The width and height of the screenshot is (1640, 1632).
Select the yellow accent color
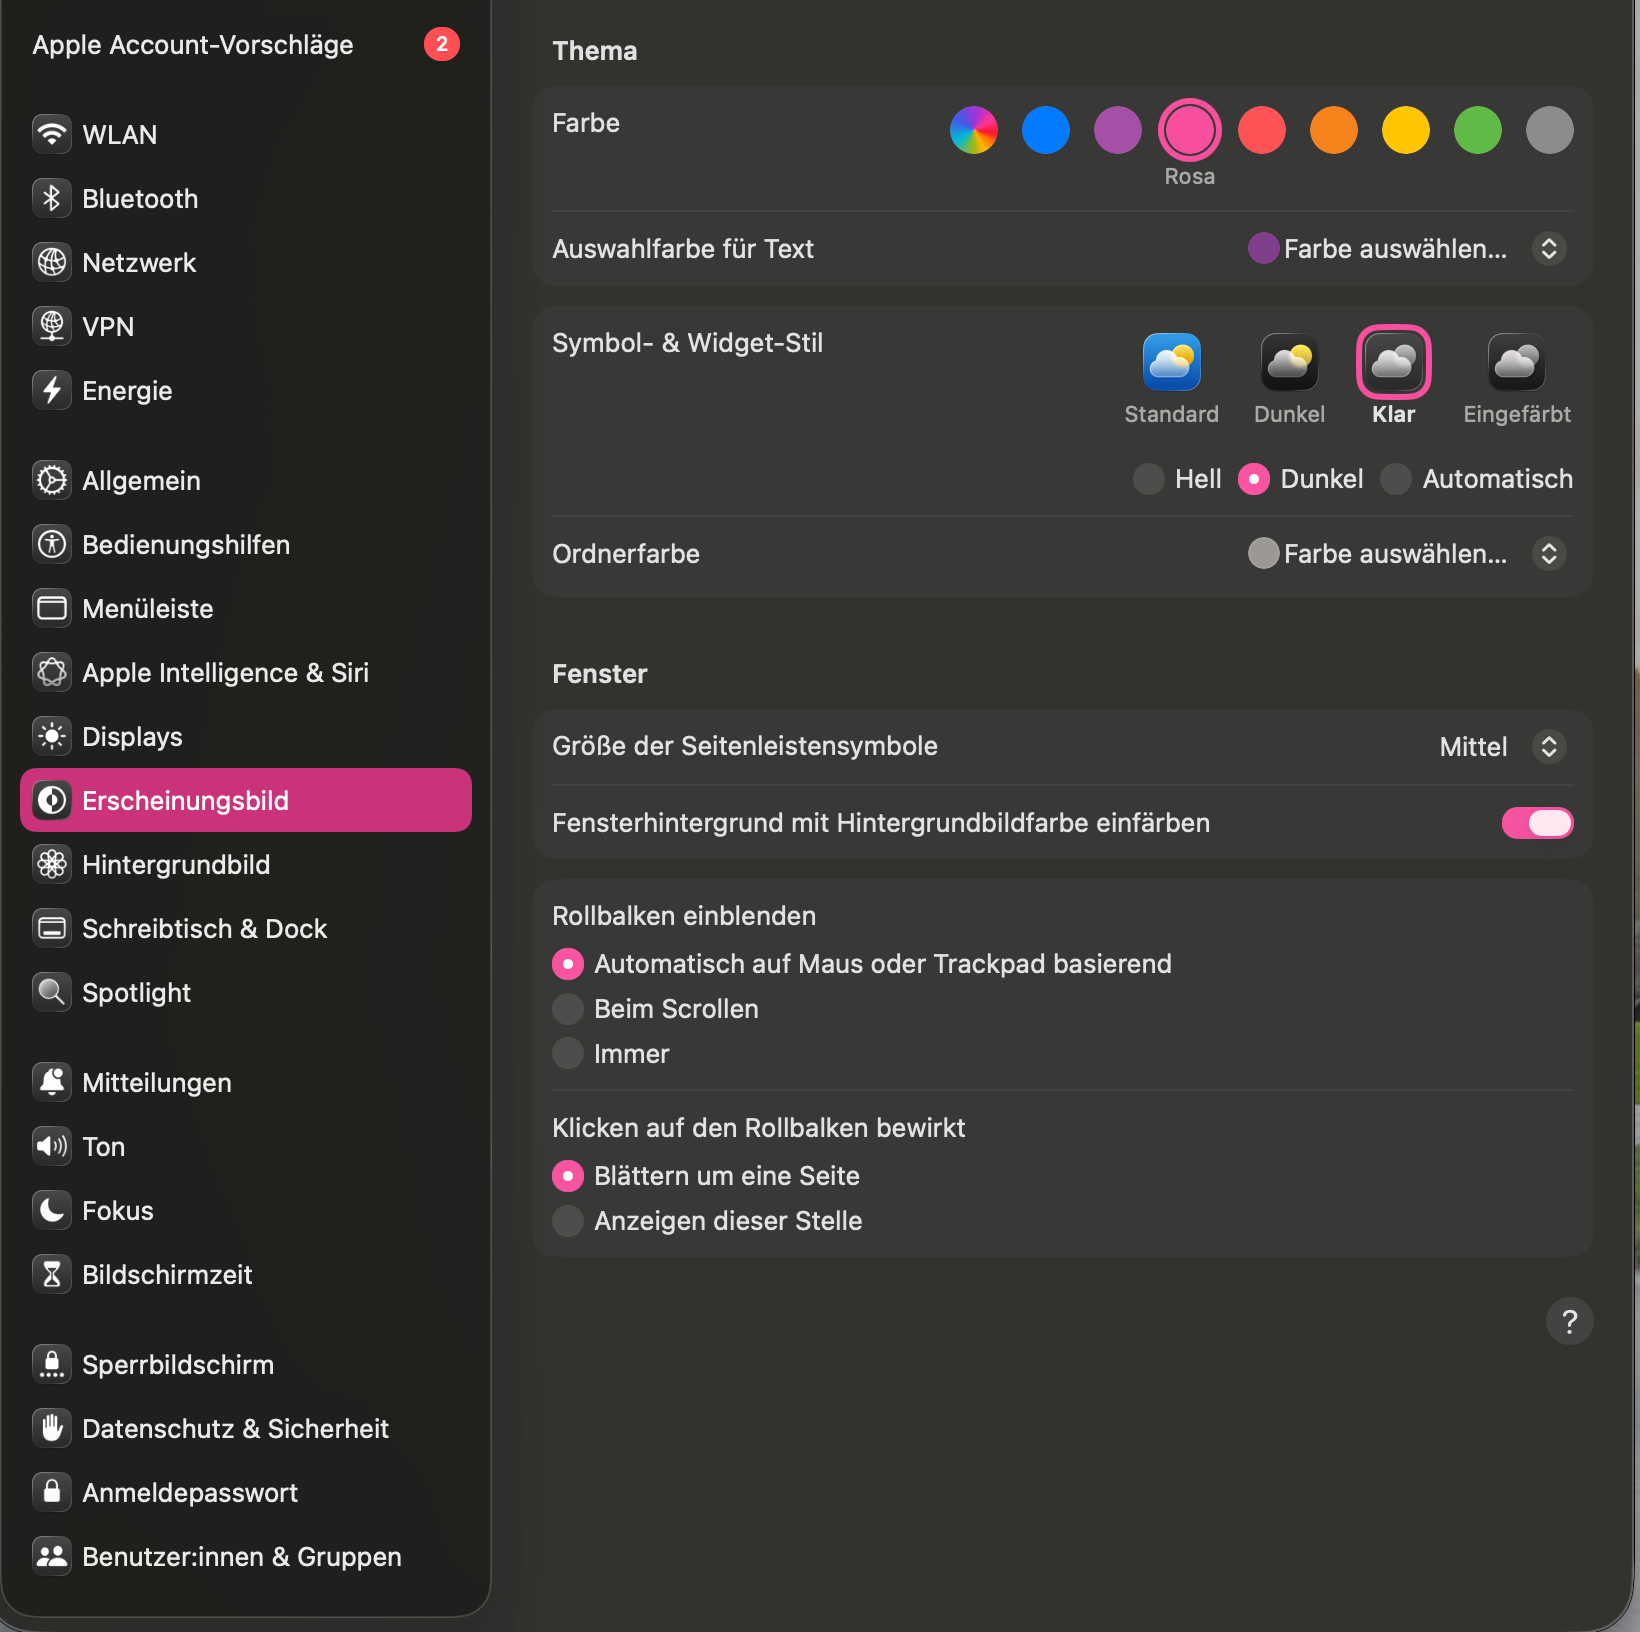pyautogui.click(x=1406, y=130)
